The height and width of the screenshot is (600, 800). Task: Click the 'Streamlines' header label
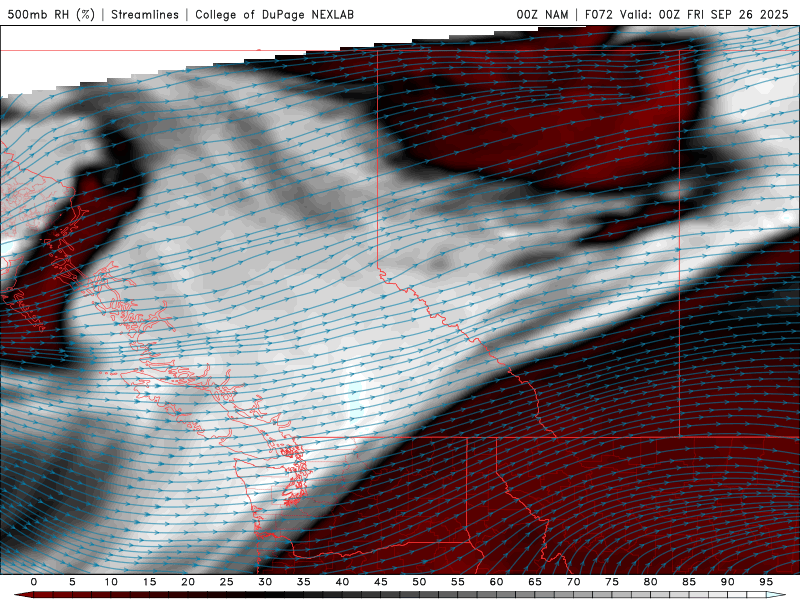click(145, 14)
